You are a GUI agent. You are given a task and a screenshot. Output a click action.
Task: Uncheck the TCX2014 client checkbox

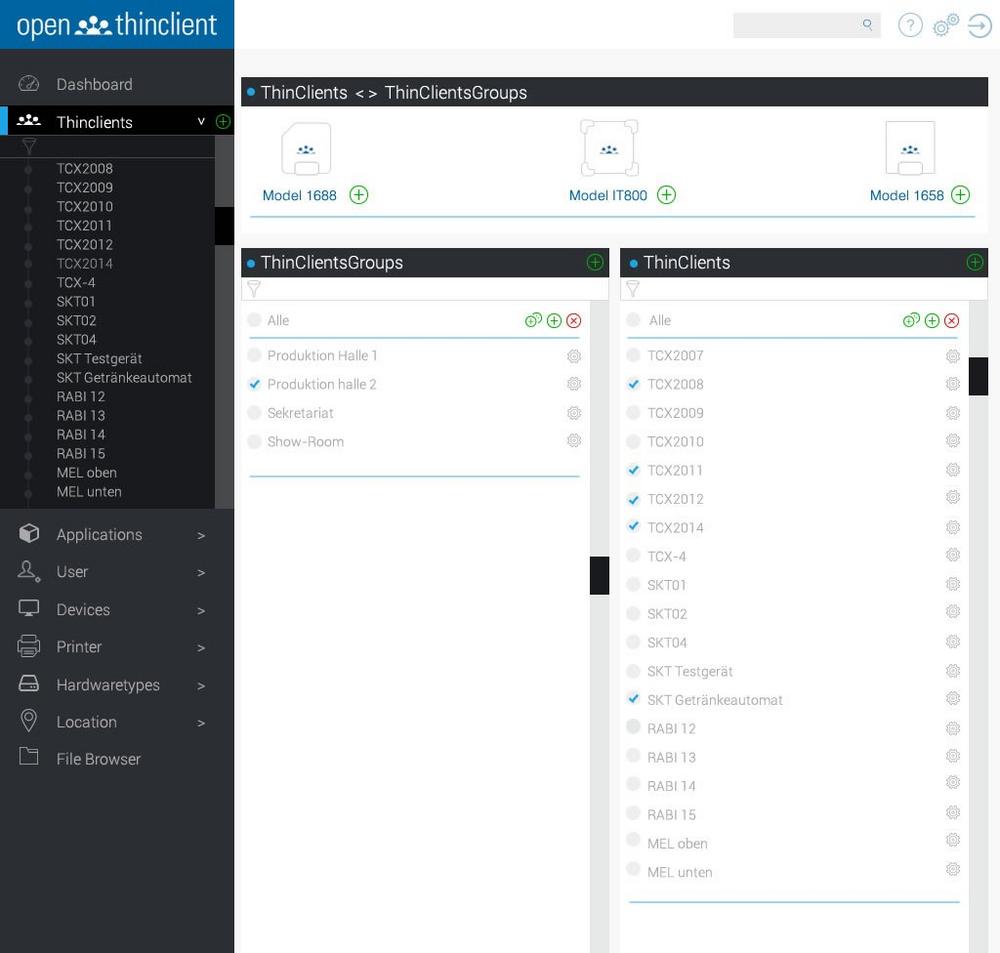click(633, 526)
